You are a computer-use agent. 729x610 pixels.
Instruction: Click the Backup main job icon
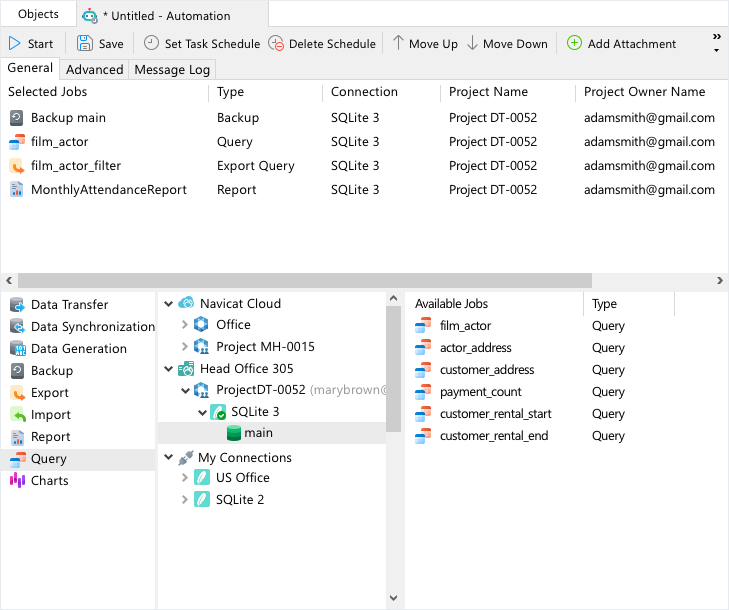pos(16,118)
